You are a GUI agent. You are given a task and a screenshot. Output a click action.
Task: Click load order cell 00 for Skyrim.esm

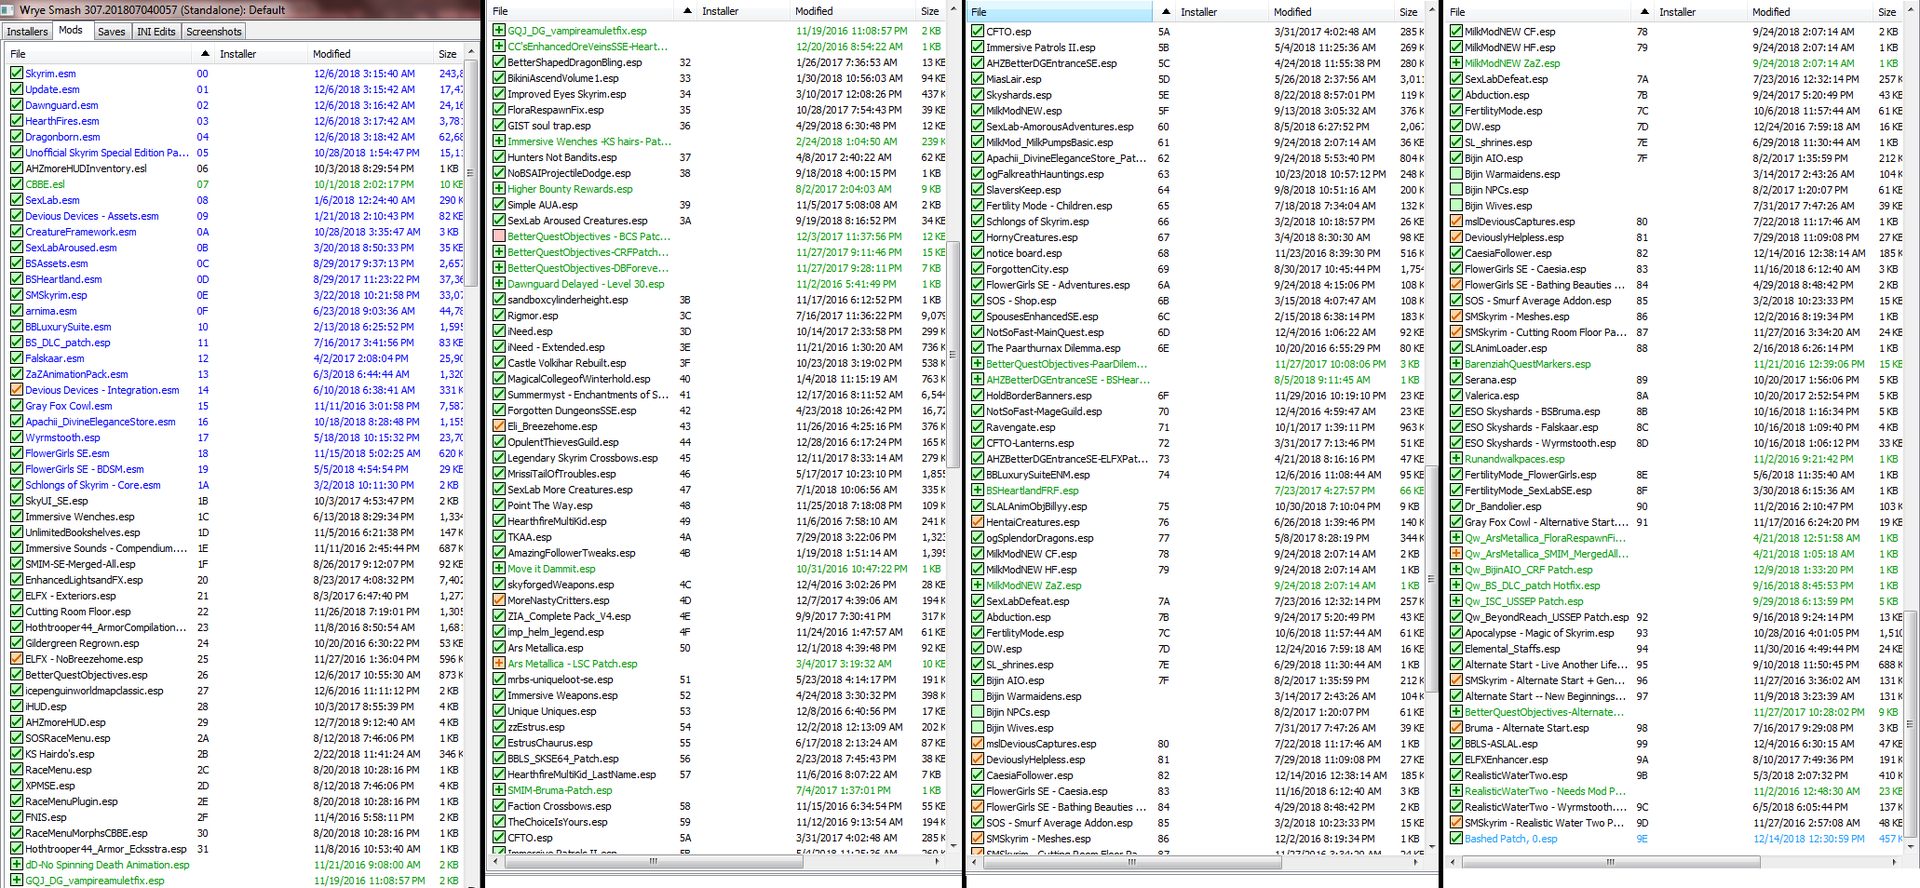pos(203,73)
